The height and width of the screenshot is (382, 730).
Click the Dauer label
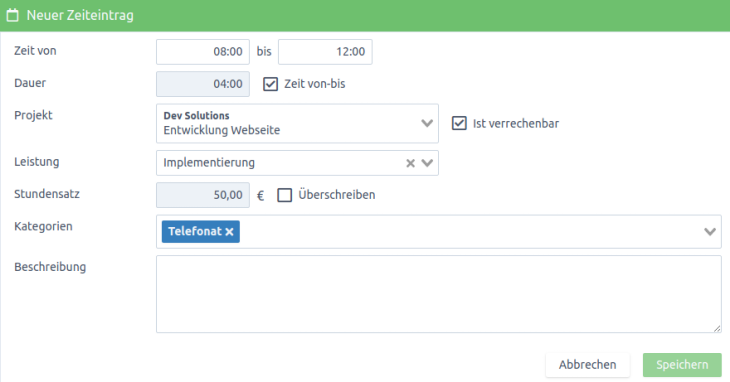coord(30,83)
